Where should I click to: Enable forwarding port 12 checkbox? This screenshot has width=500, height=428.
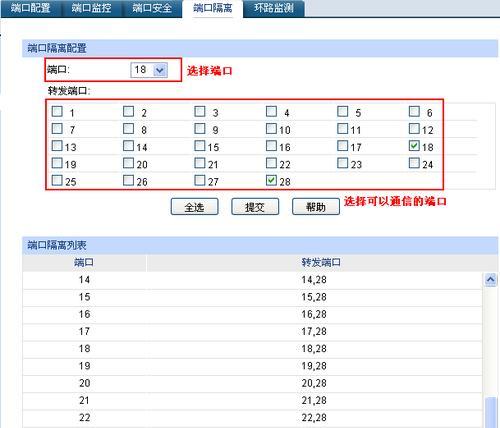[x=414, y=128]
